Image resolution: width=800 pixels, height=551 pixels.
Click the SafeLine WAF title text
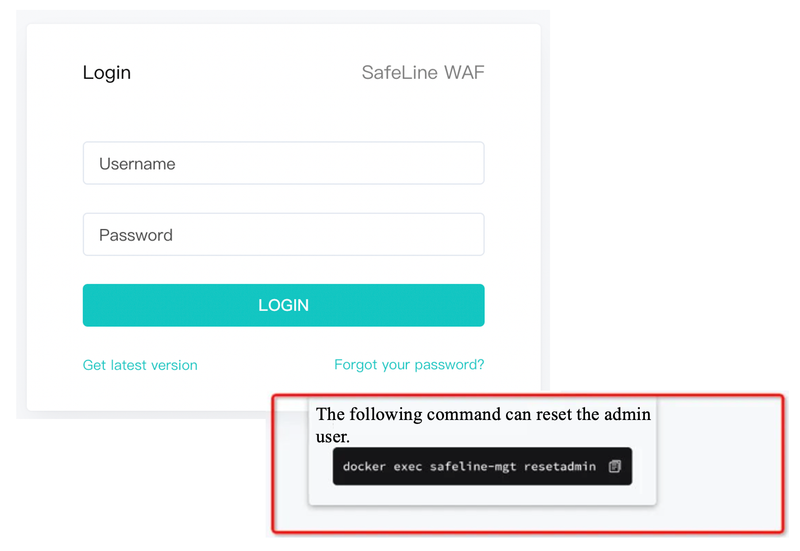[x=423, y=72]
